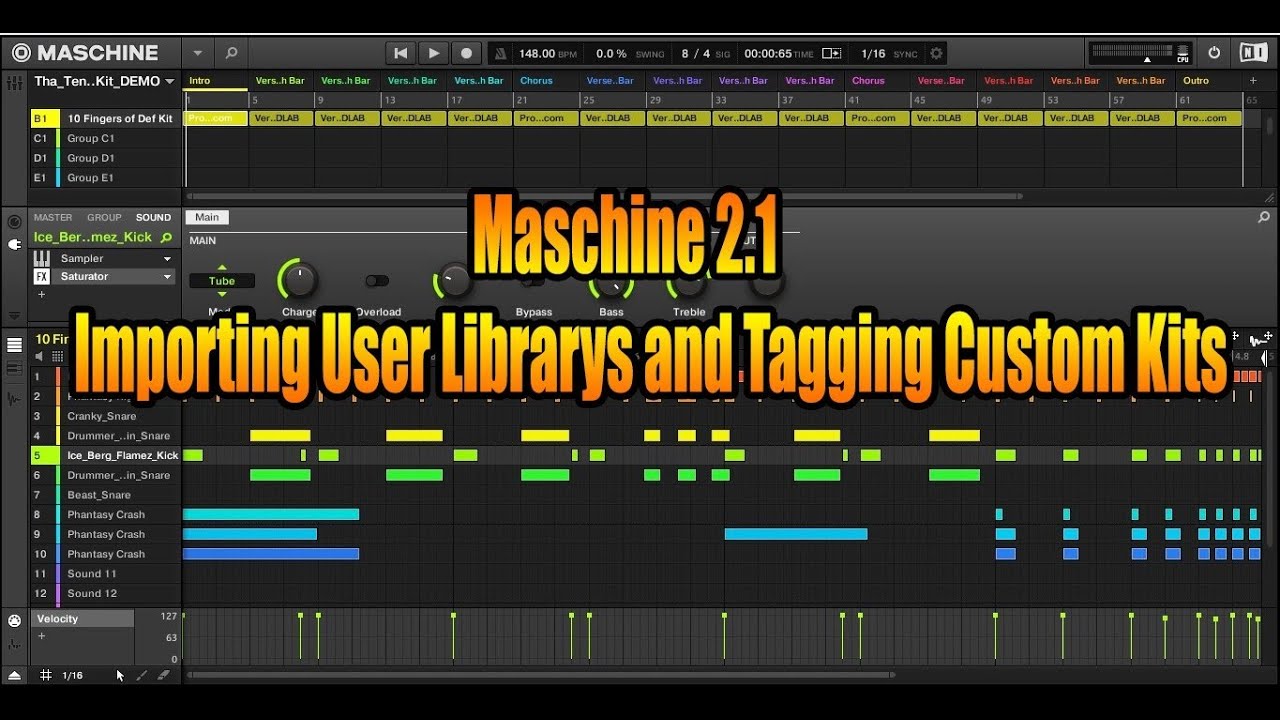Click the sound audition speaker icon
This screenshot has height=720, width=1280.
[40, 356]
